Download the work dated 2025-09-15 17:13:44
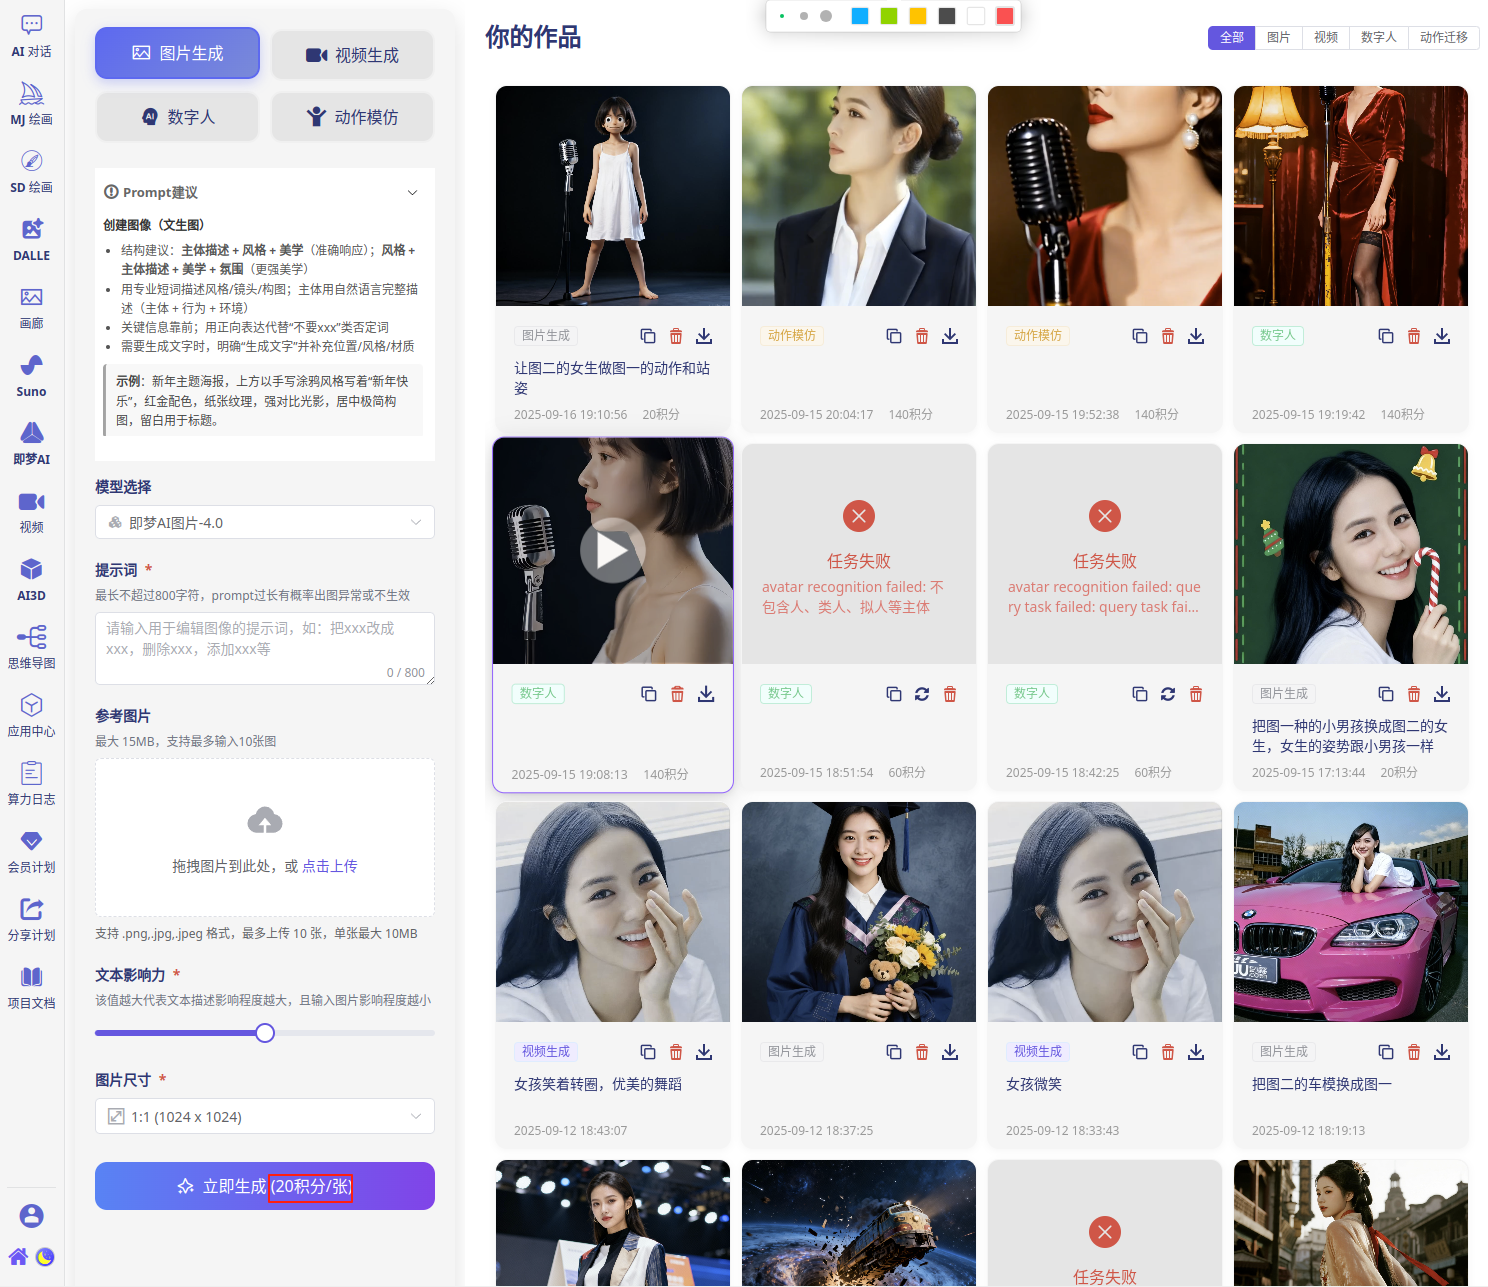The height and width of the screenshot is (1287, 1488). pos(1442,694)
